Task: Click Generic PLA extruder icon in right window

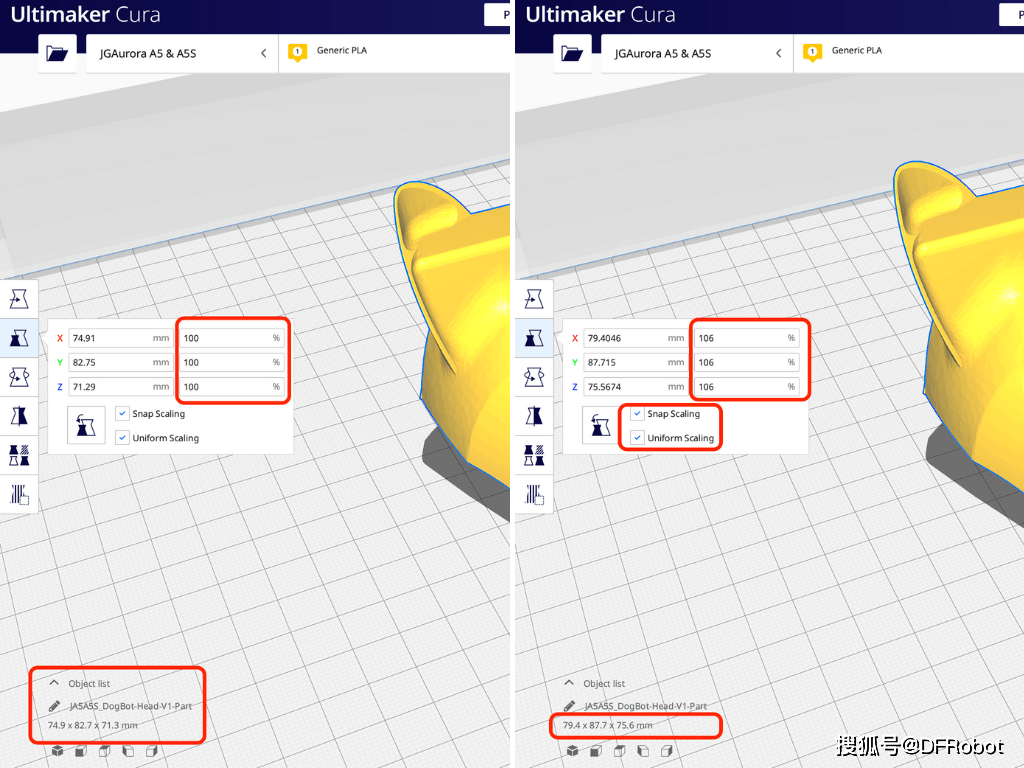Action: (x=812, y=52)
